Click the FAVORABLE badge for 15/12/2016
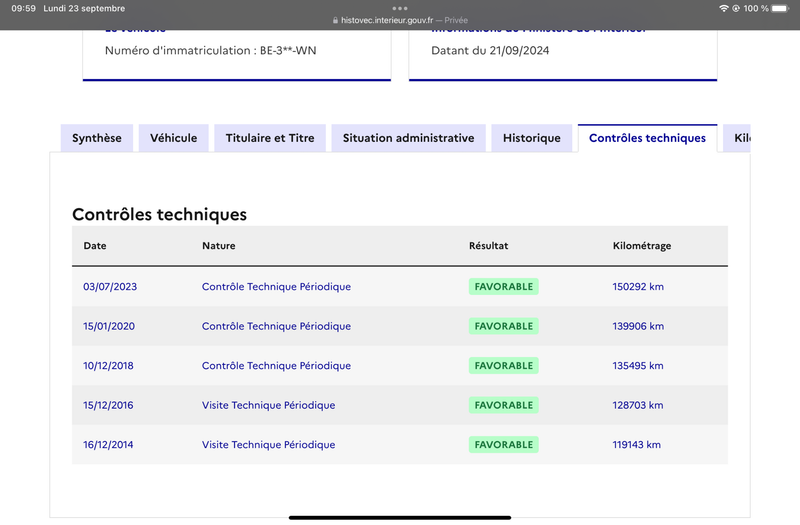800x525 pixels. pos(504,406)
